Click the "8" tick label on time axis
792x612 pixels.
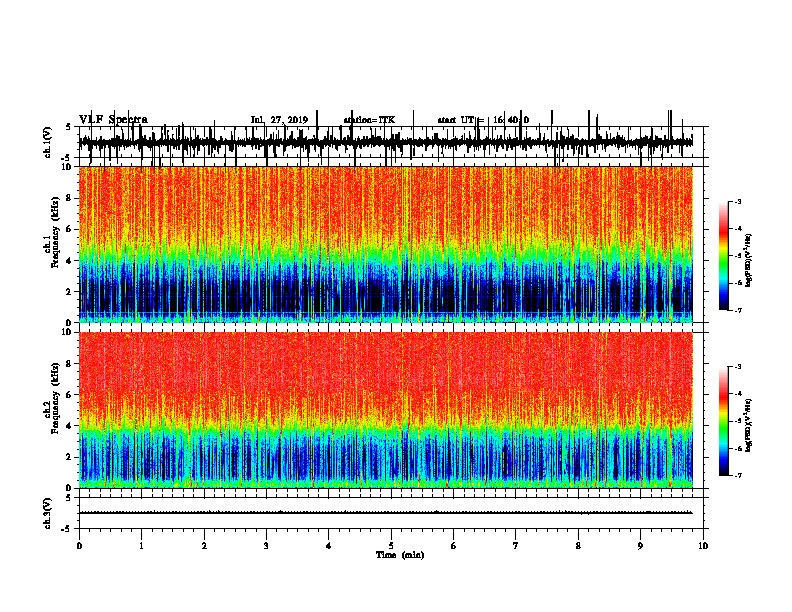(578, 546)
